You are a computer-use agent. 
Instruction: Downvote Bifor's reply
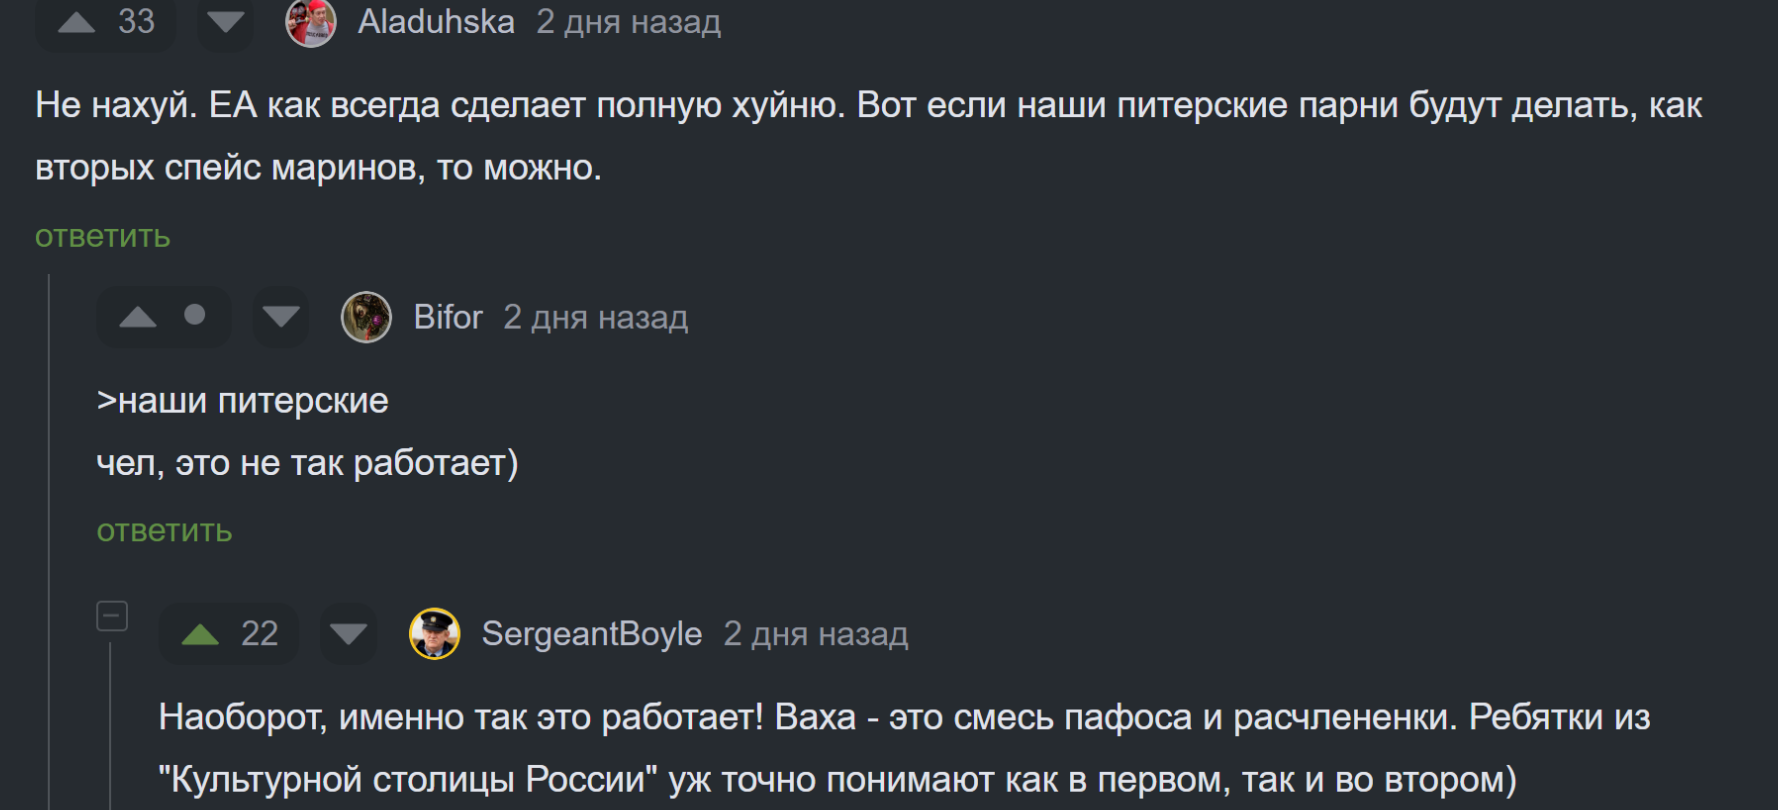click(281, 318)
